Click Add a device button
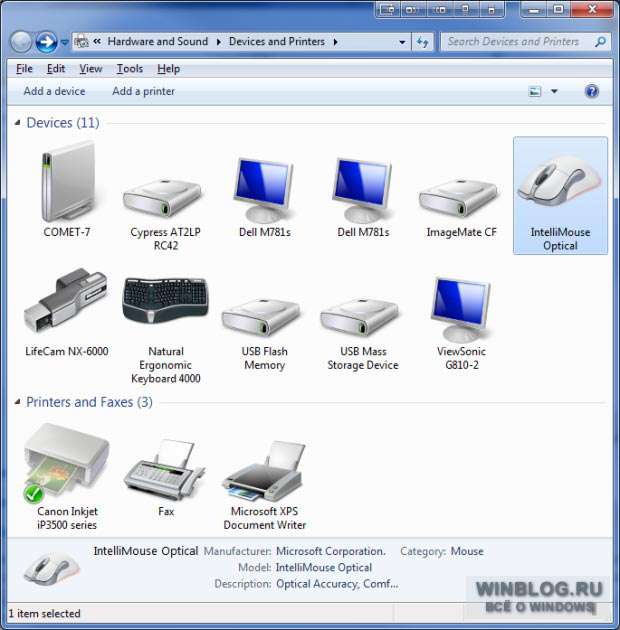Screen dimensions: 620x630 (54, 92)
